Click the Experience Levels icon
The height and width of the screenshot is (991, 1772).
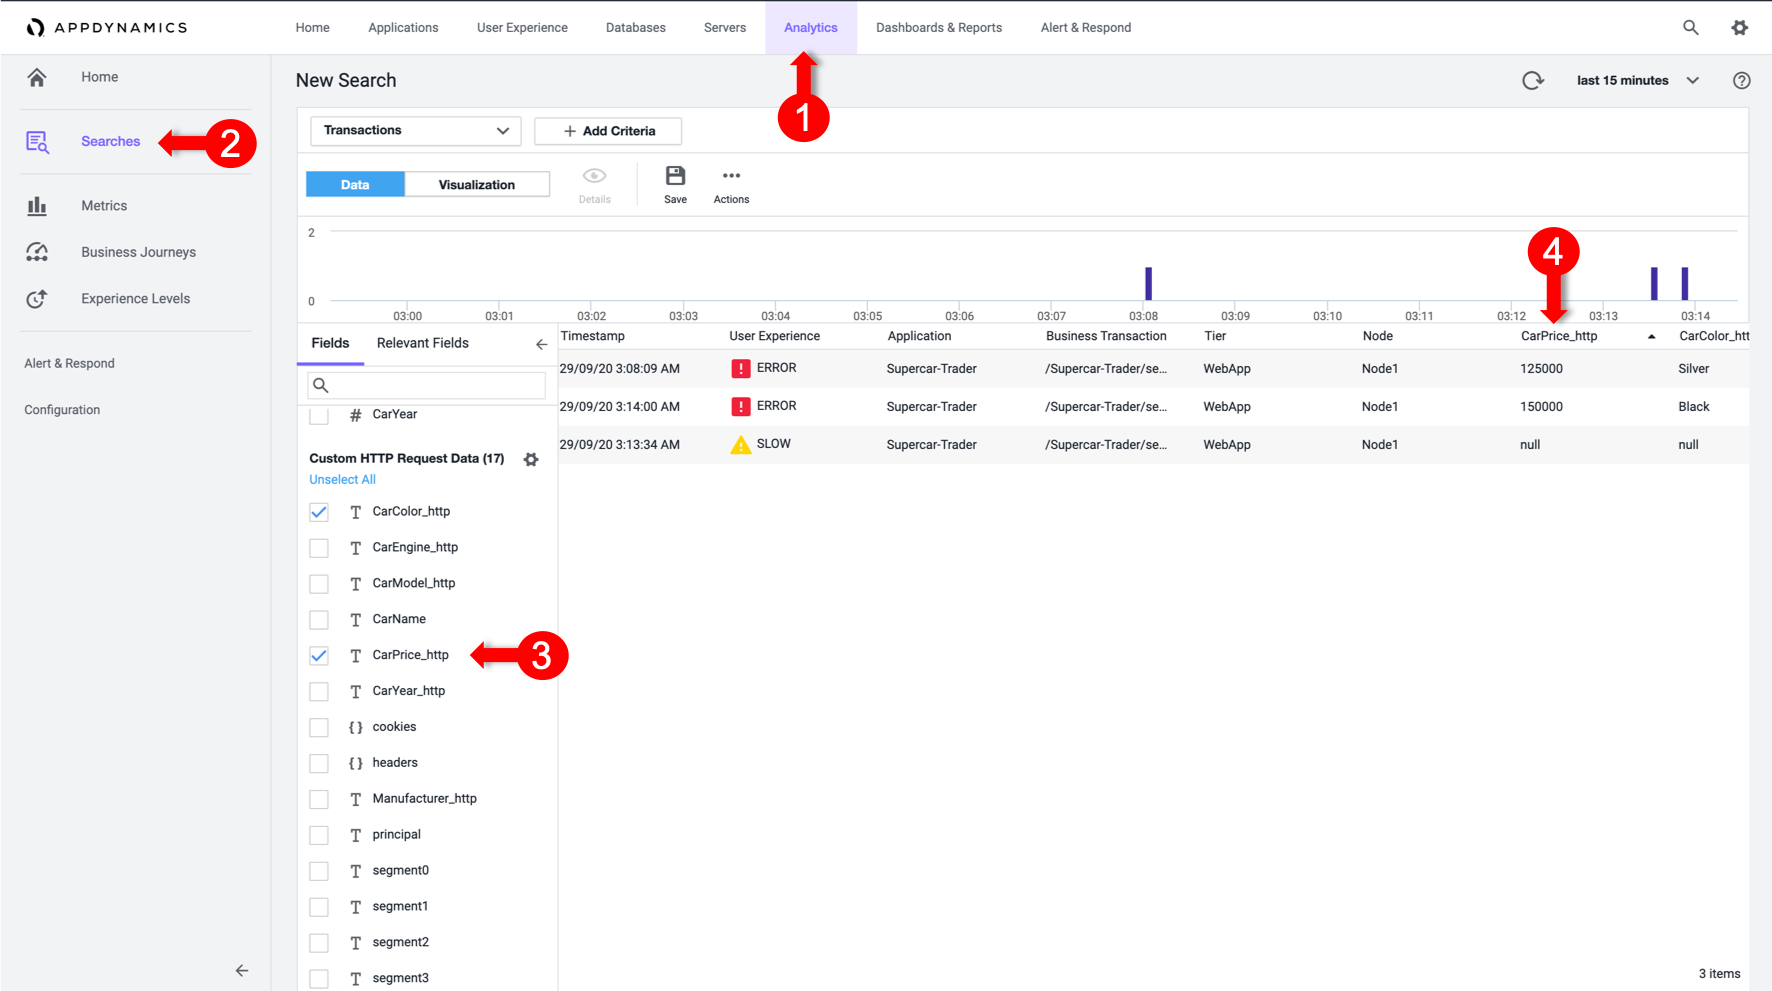coord(37,298)
